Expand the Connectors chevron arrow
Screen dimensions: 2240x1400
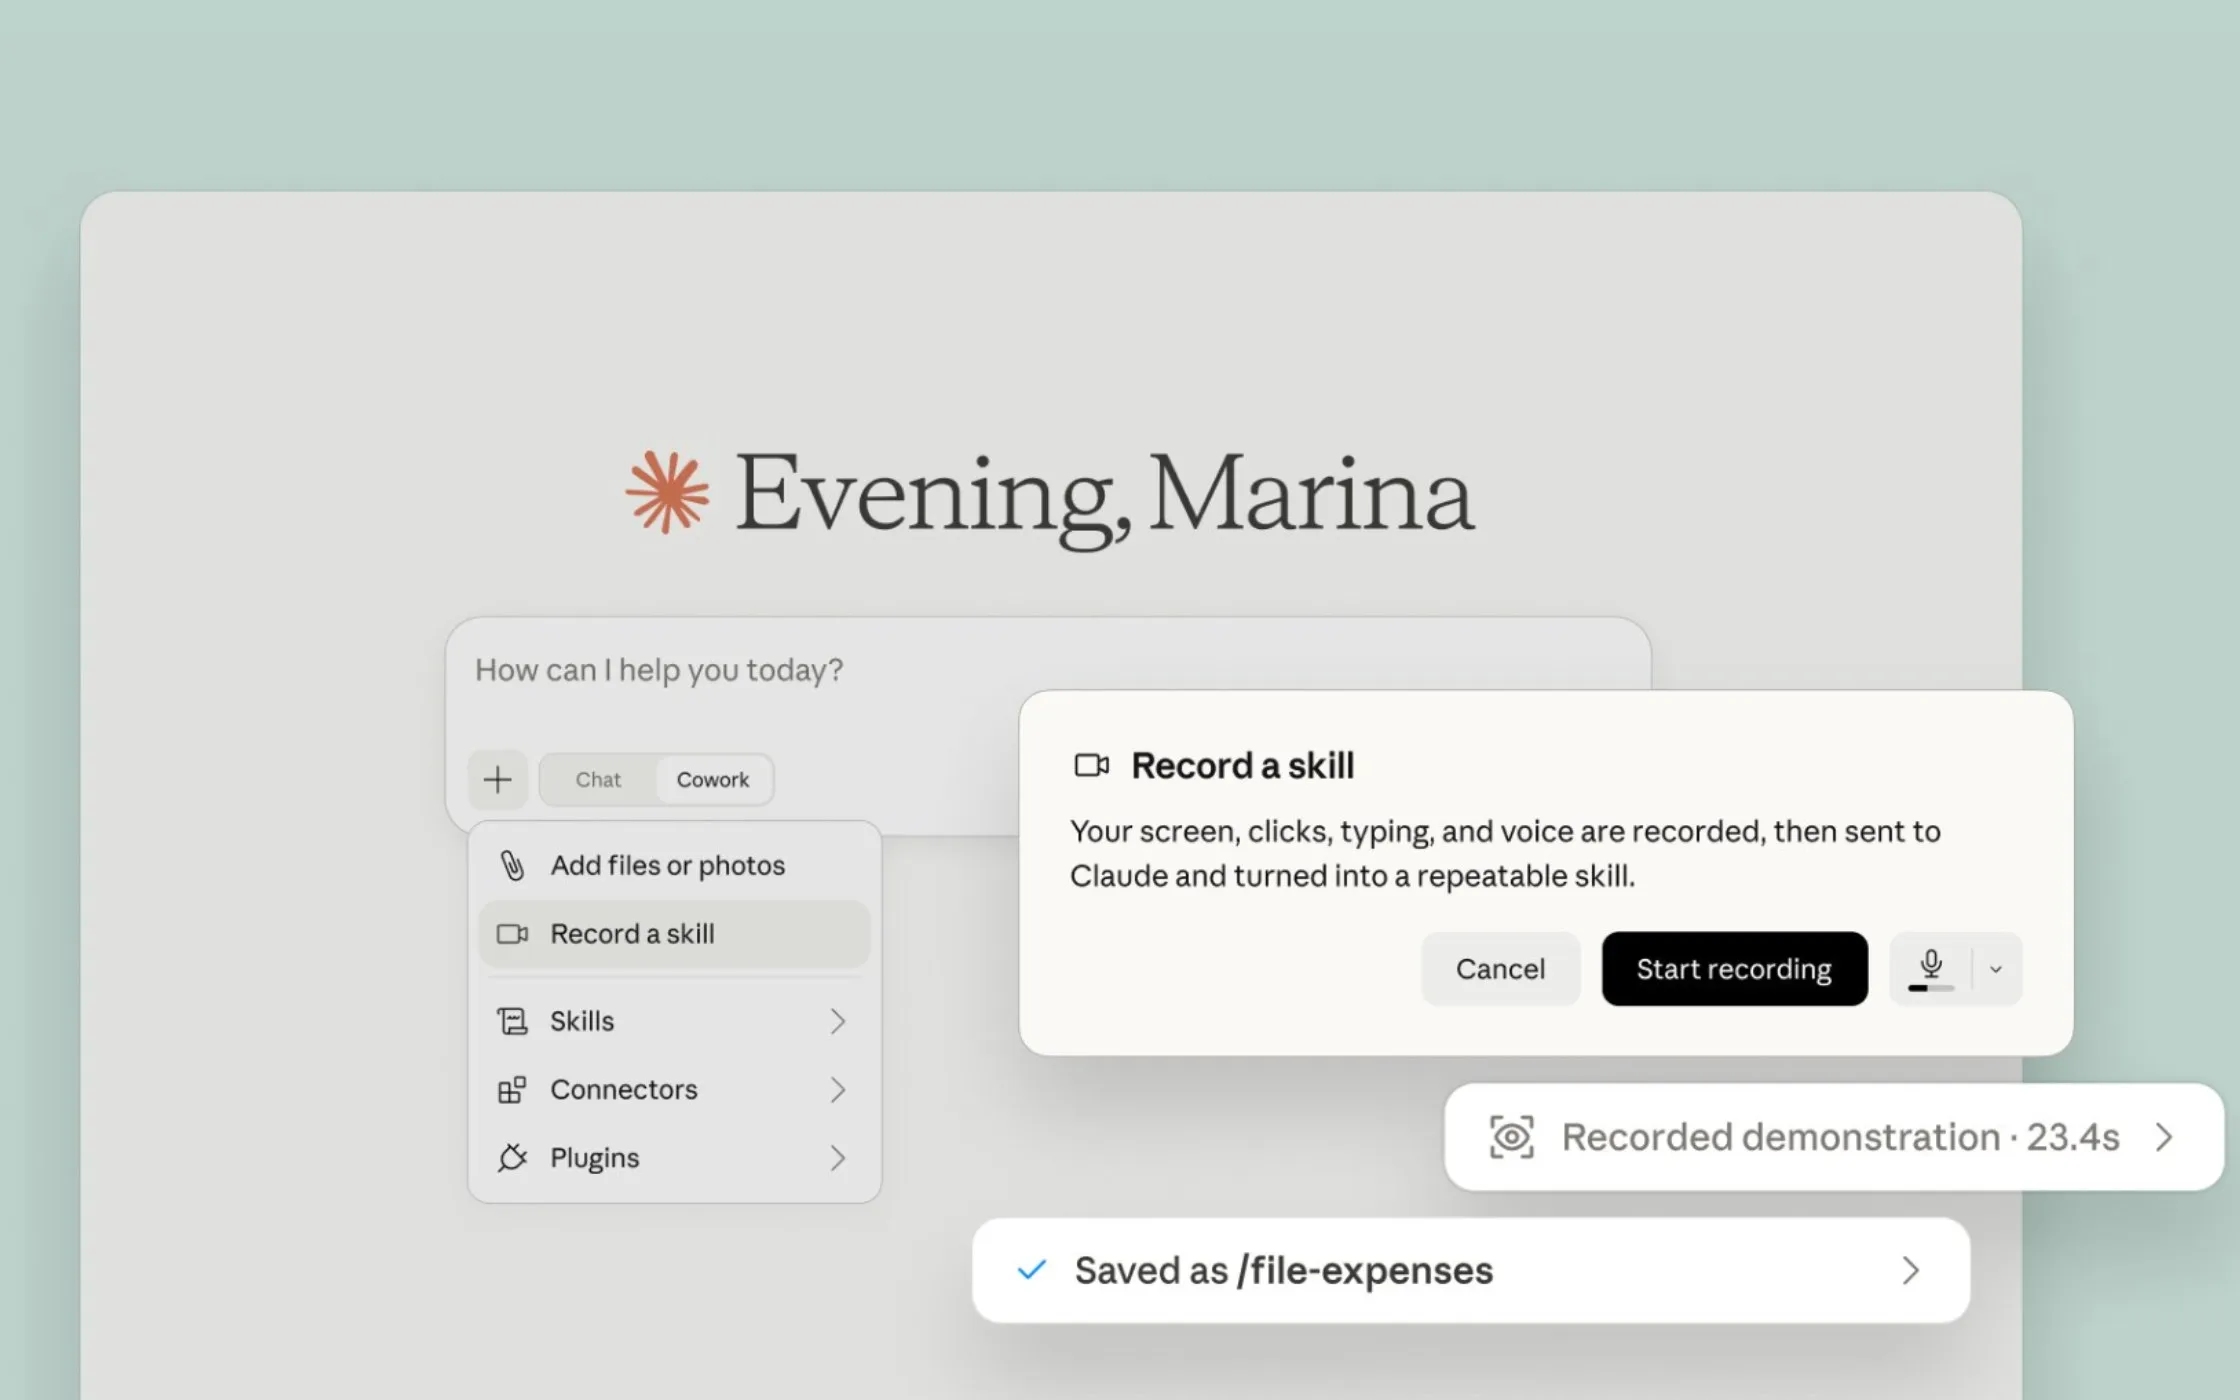coord(838,1089)
